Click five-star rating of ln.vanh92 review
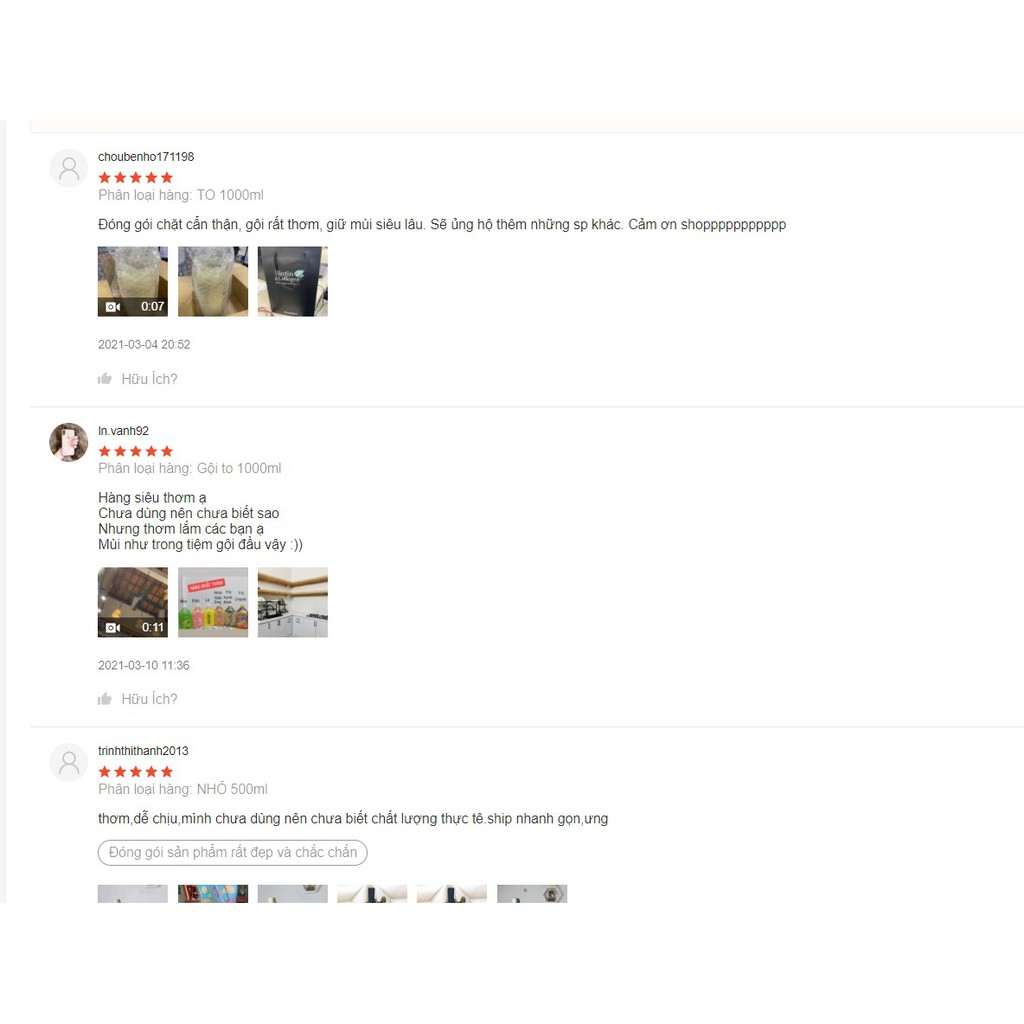Screen dimensions: 1024x1024 pyautogui.click(x=136, y=451)
